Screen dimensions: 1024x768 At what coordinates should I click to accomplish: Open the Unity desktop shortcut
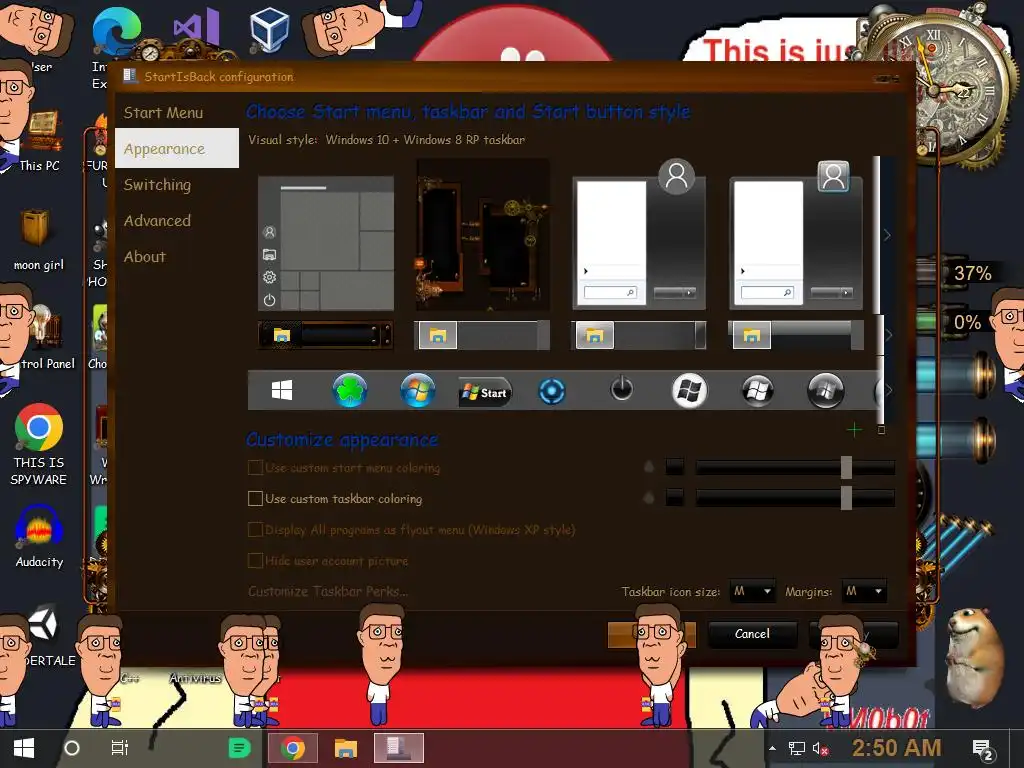click(42, 624)
